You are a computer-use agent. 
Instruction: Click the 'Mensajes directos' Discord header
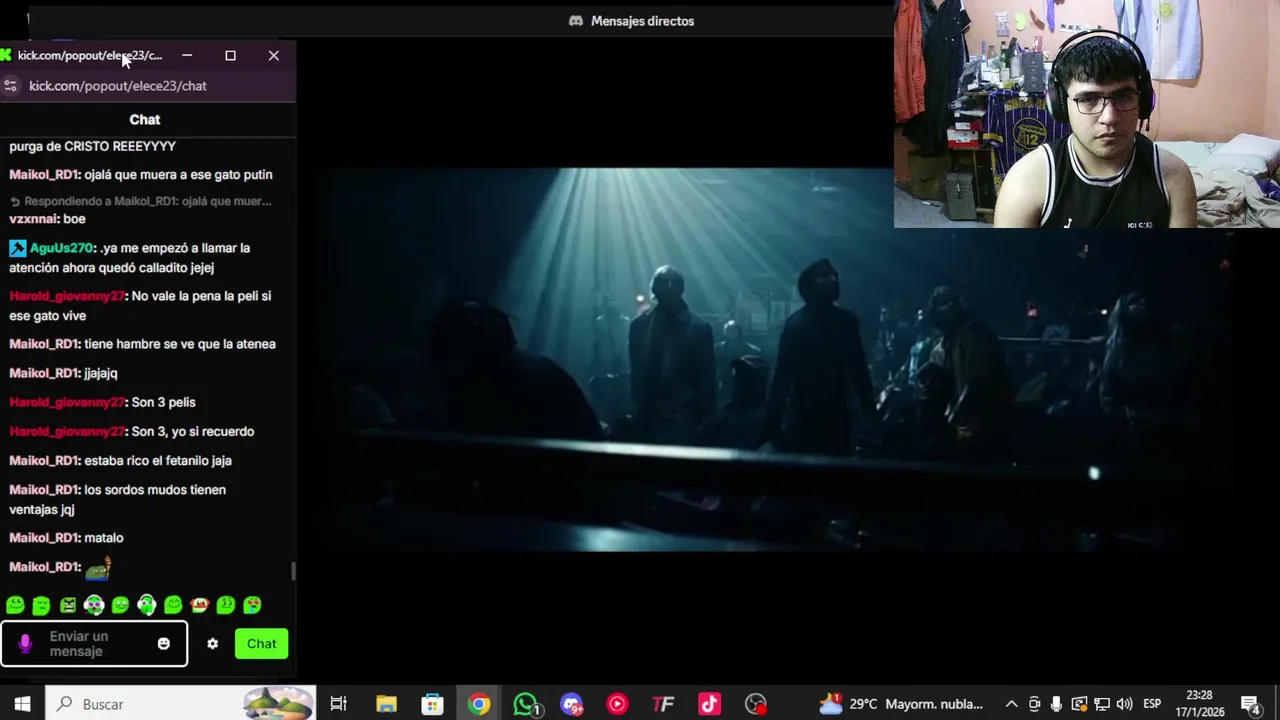click(x=642, y=21)
